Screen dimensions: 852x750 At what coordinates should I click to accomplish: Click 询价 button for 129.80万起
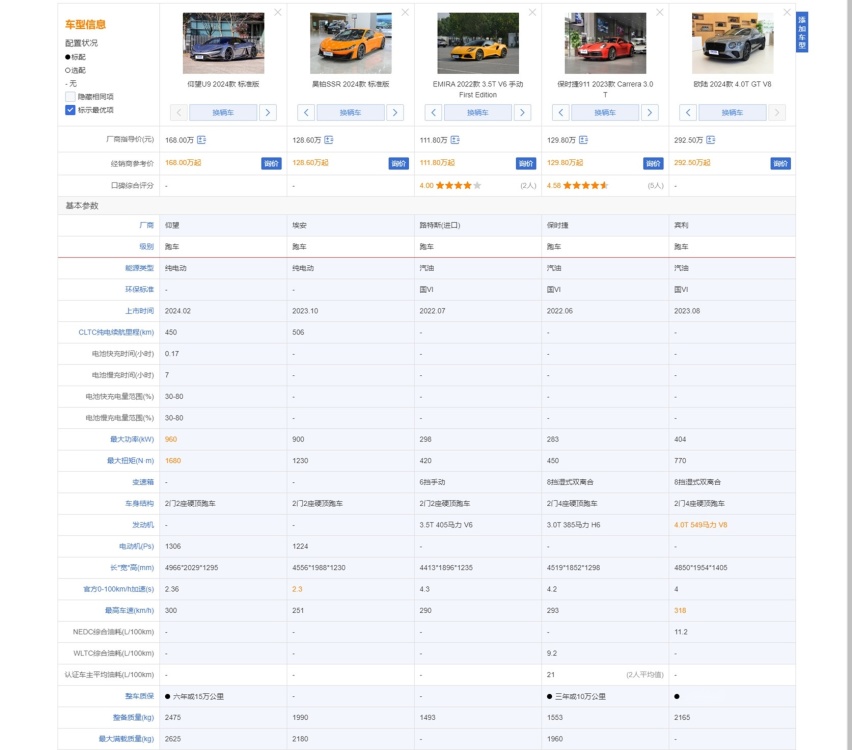(x=653, y=163)
